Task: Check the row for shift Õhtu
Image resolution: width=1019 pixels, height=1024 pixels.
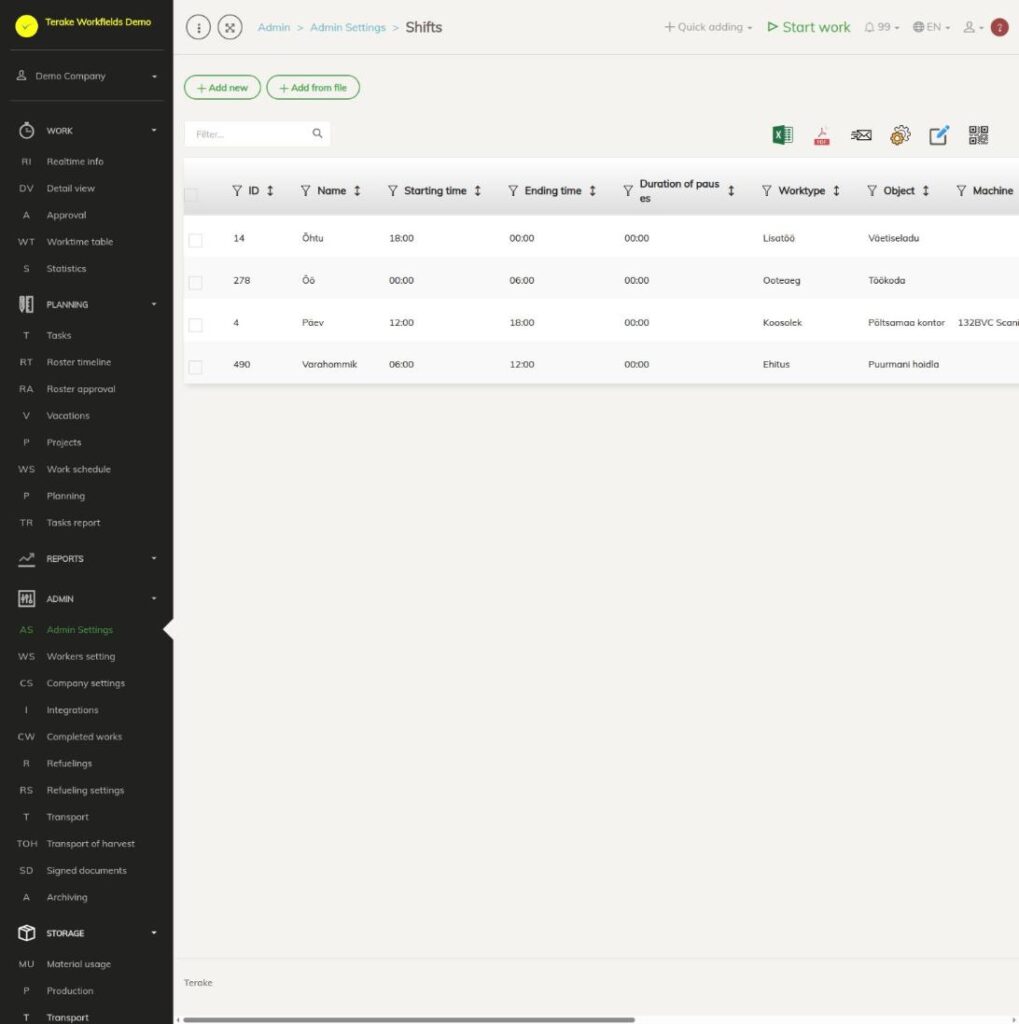Action: pos(195,240)
